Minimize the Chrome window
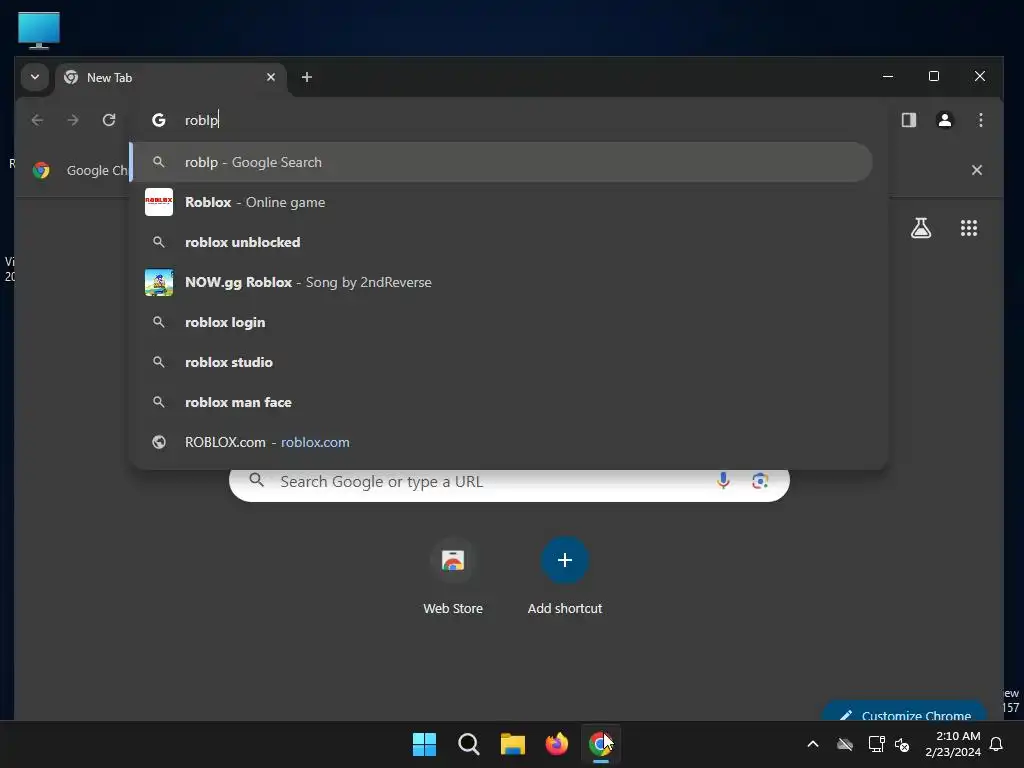 [888, 76]
